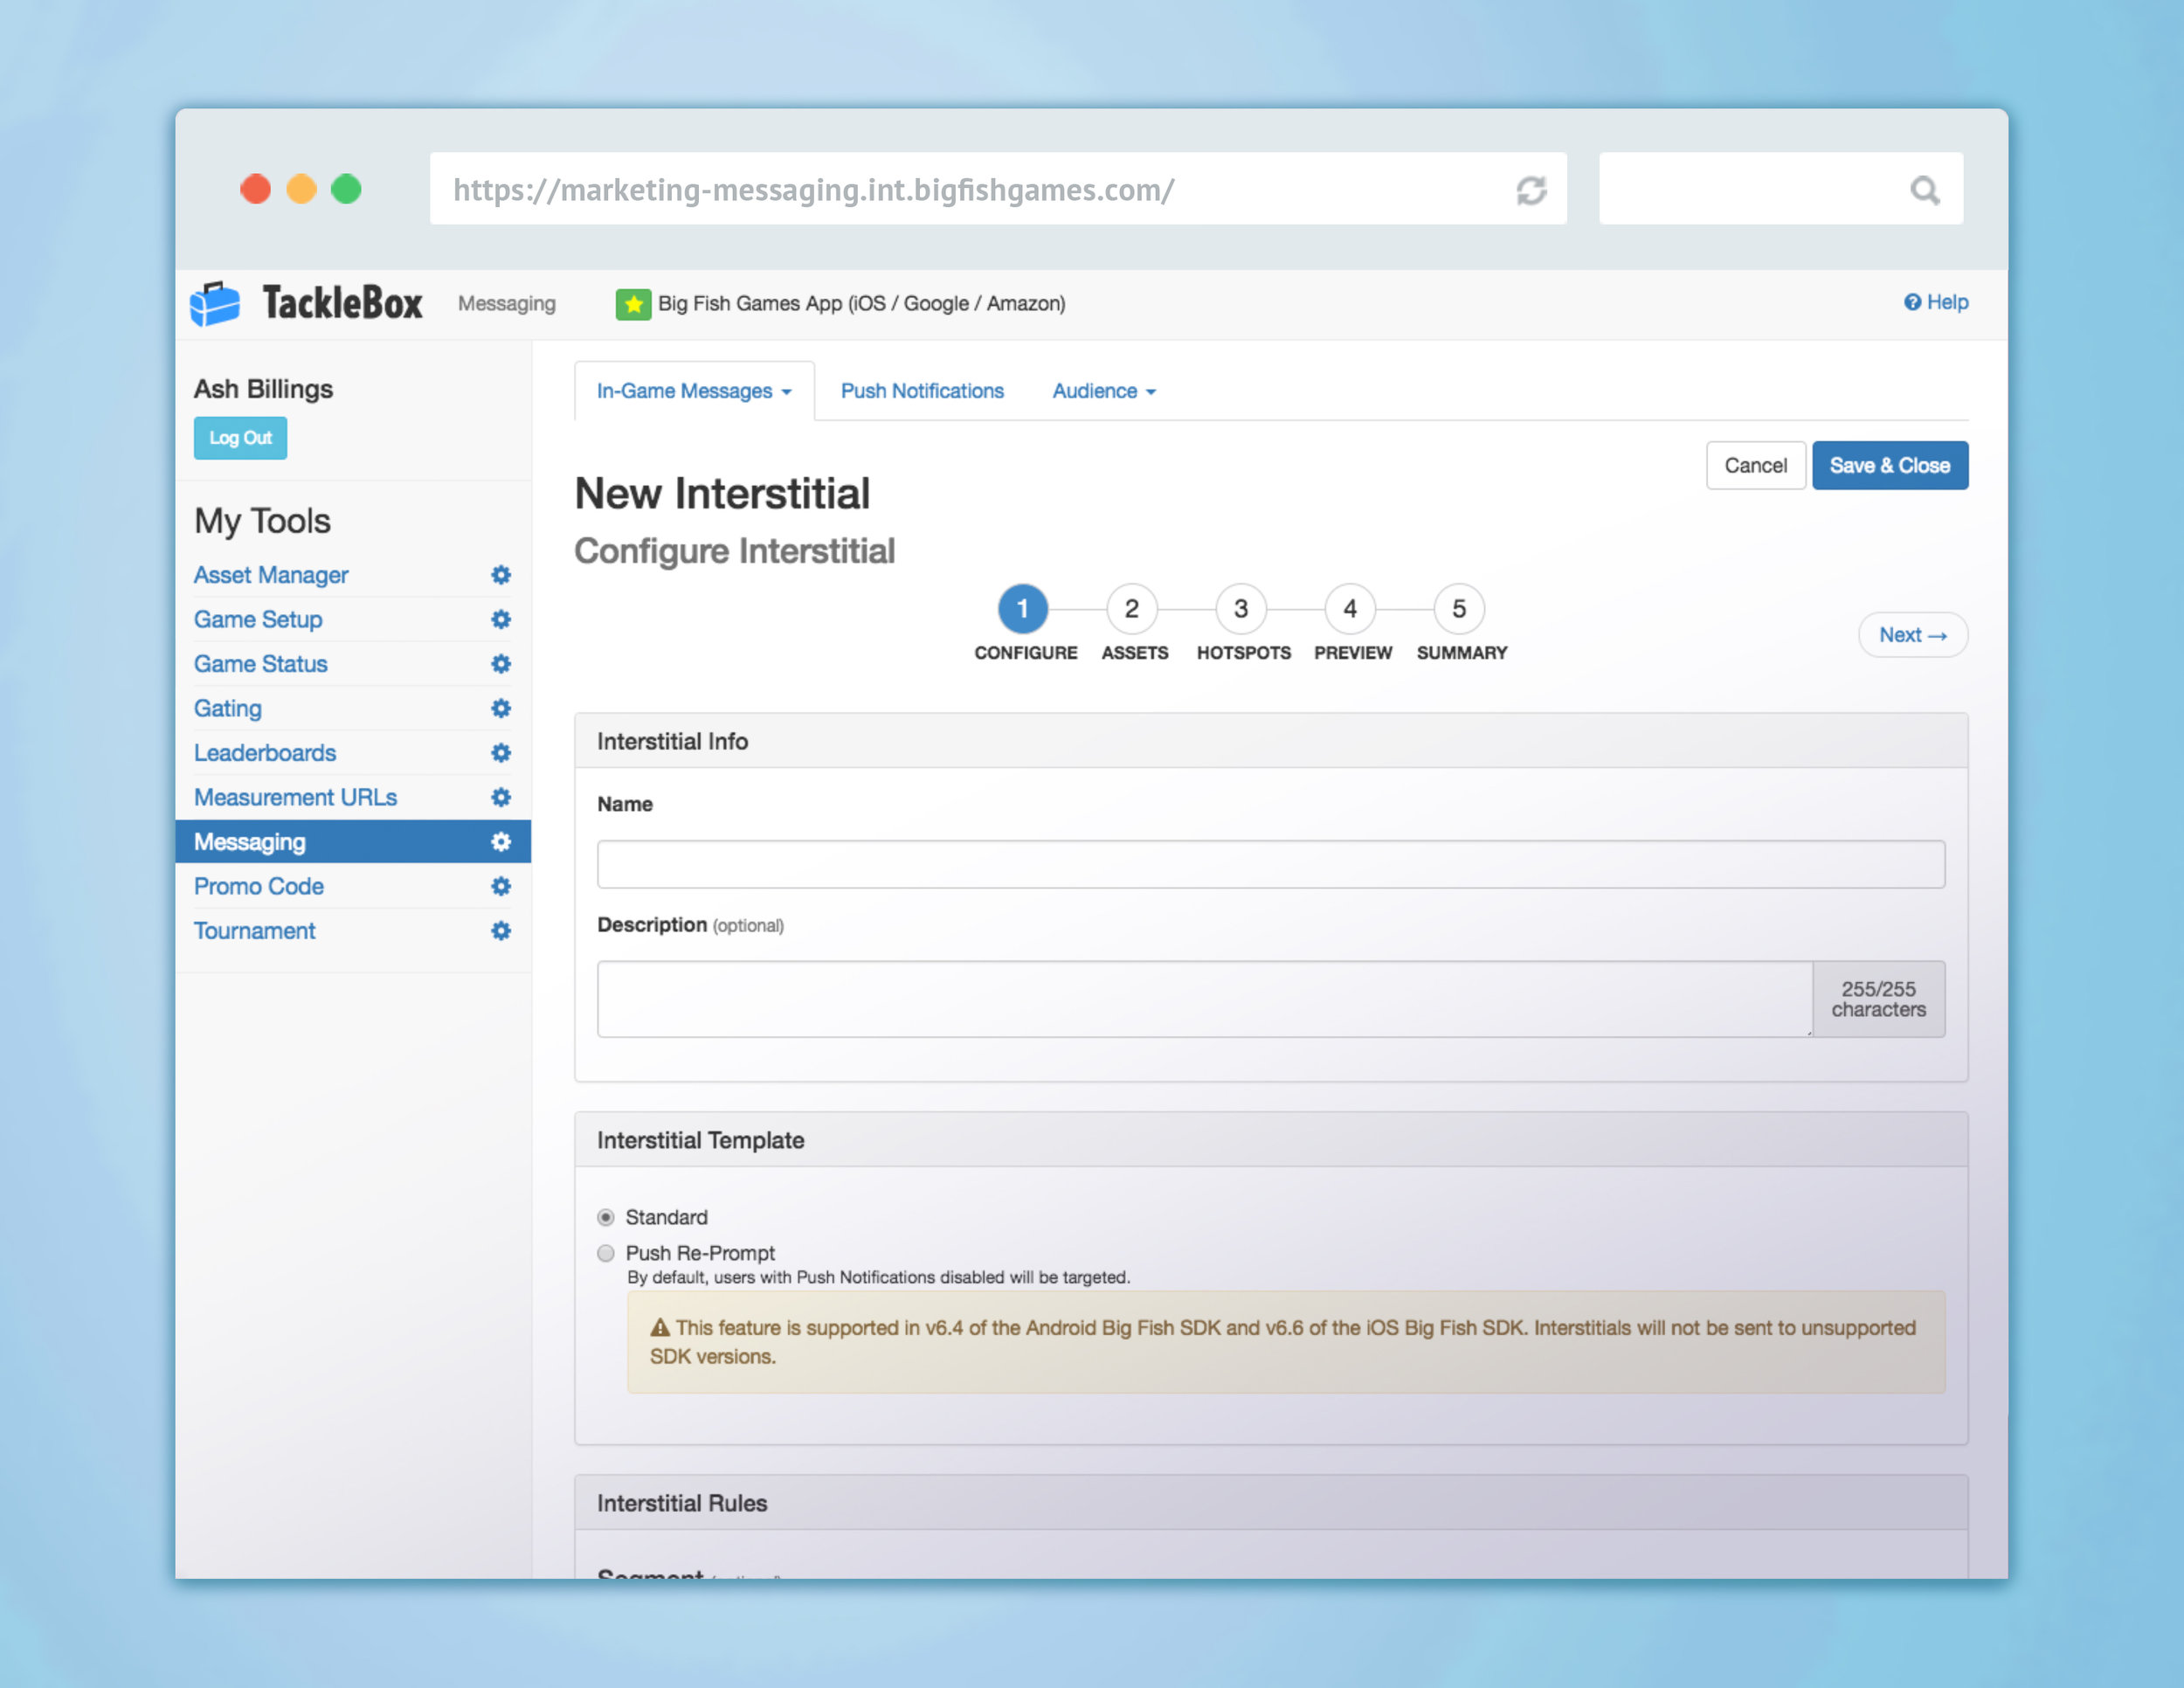The height and width of the screenshot is (1688, 2184).
Task: Click the Big Fish Games App title
Action: click(x=861, y=304)
